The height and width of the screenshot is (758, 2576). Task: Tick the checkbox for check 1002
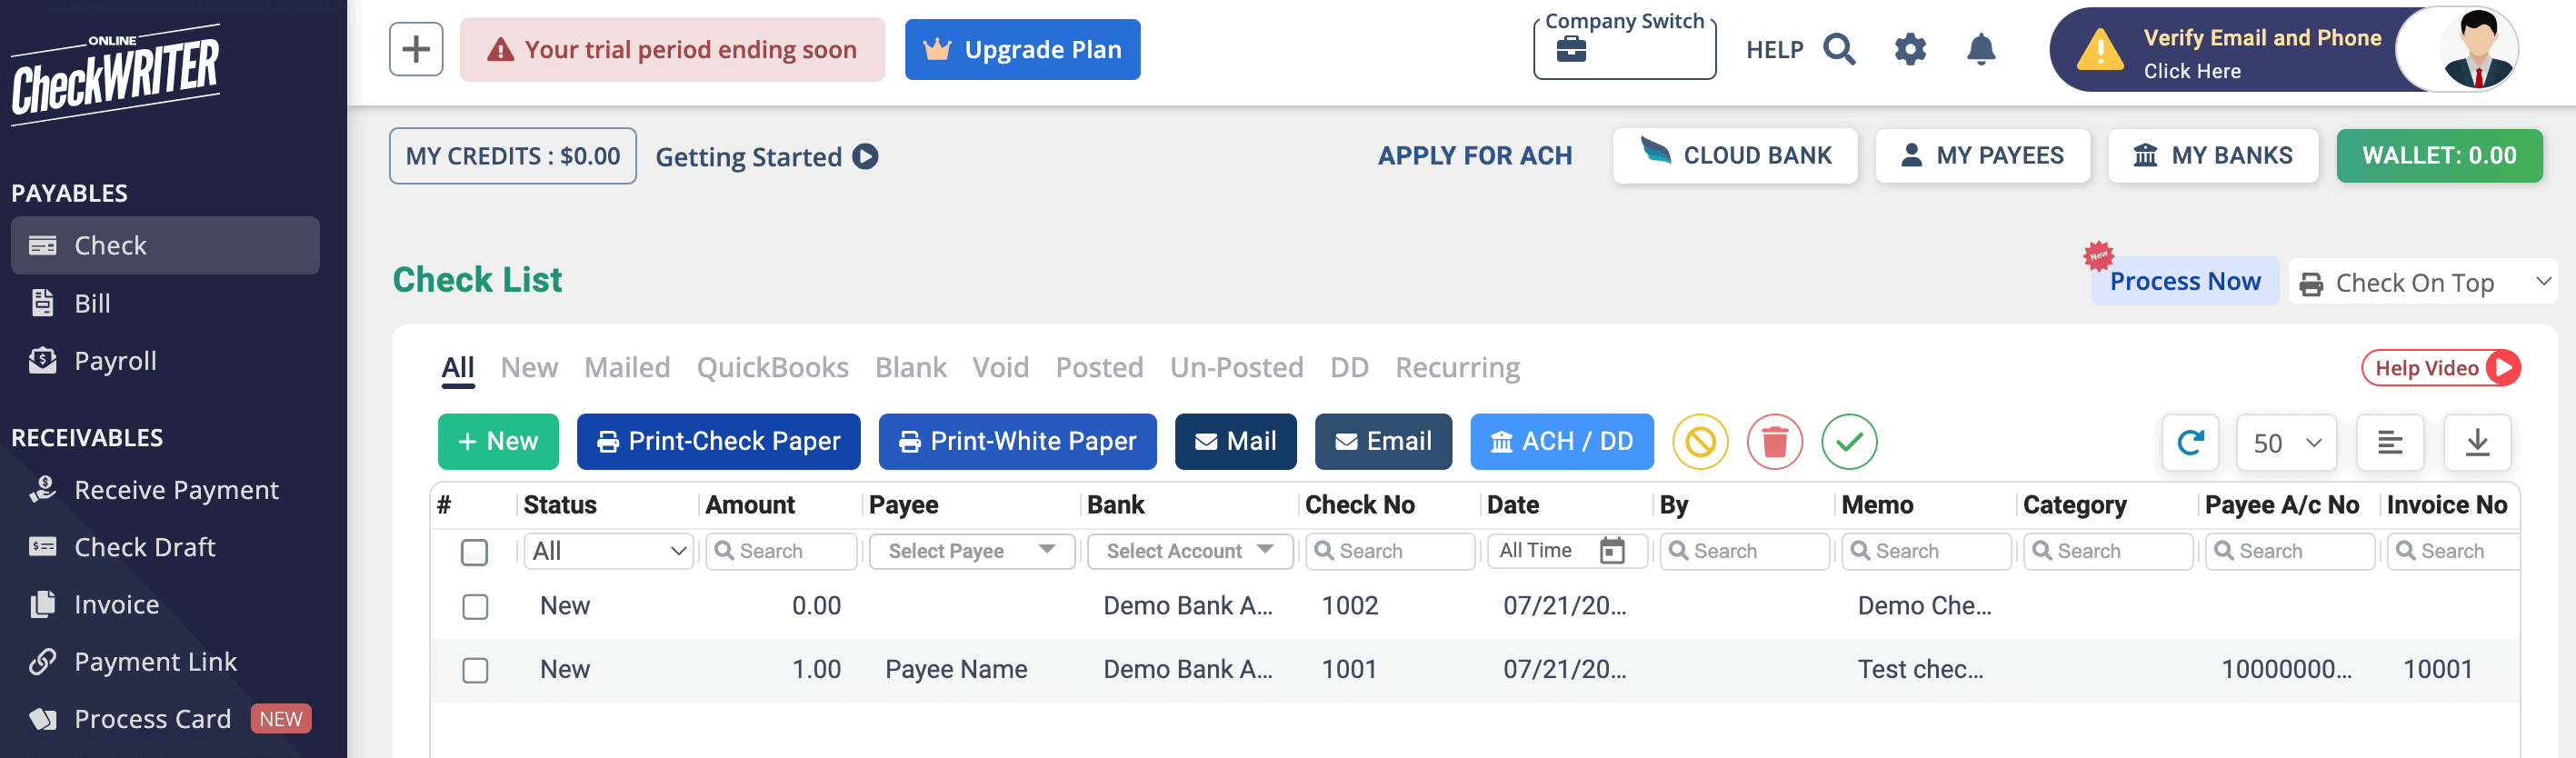475,606
